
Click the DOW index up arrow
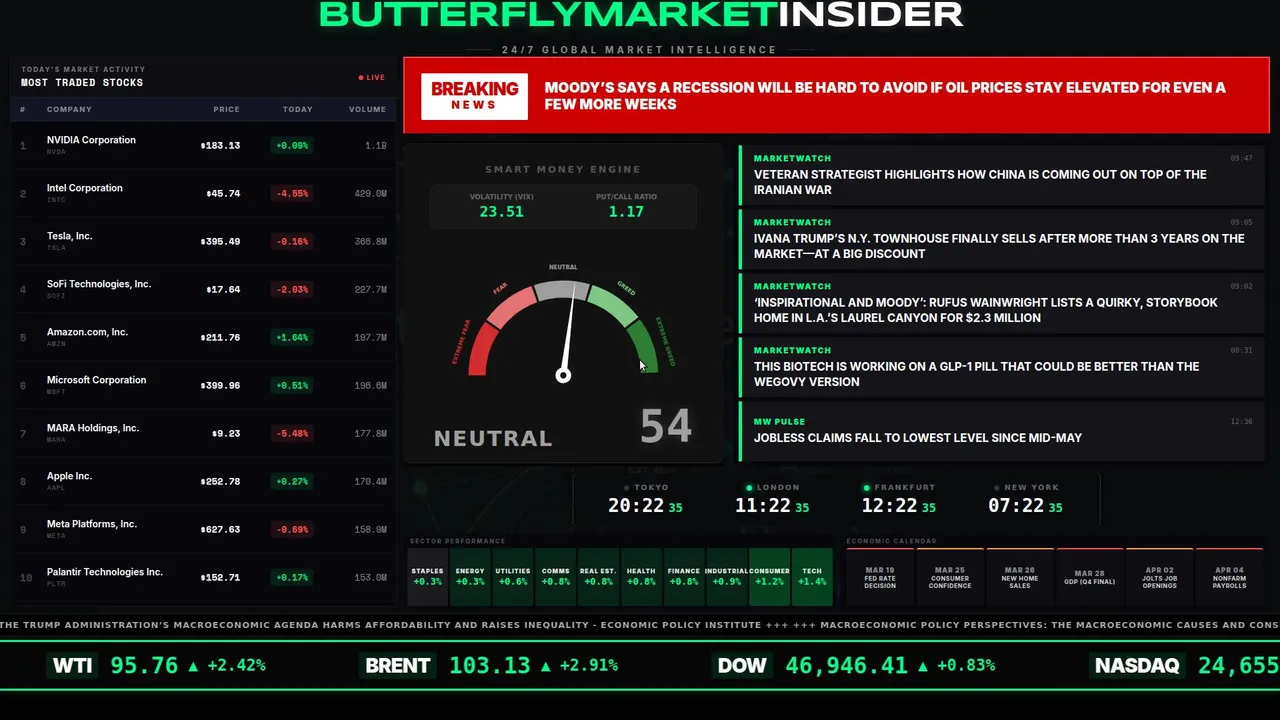point(923,666)
